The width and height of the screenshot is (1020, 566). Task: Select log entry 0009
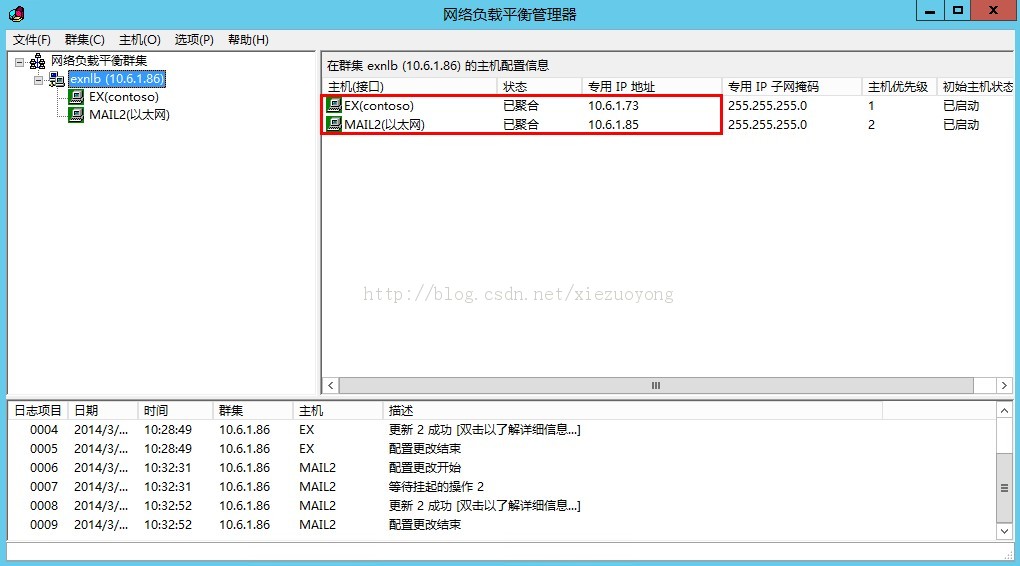501,524
